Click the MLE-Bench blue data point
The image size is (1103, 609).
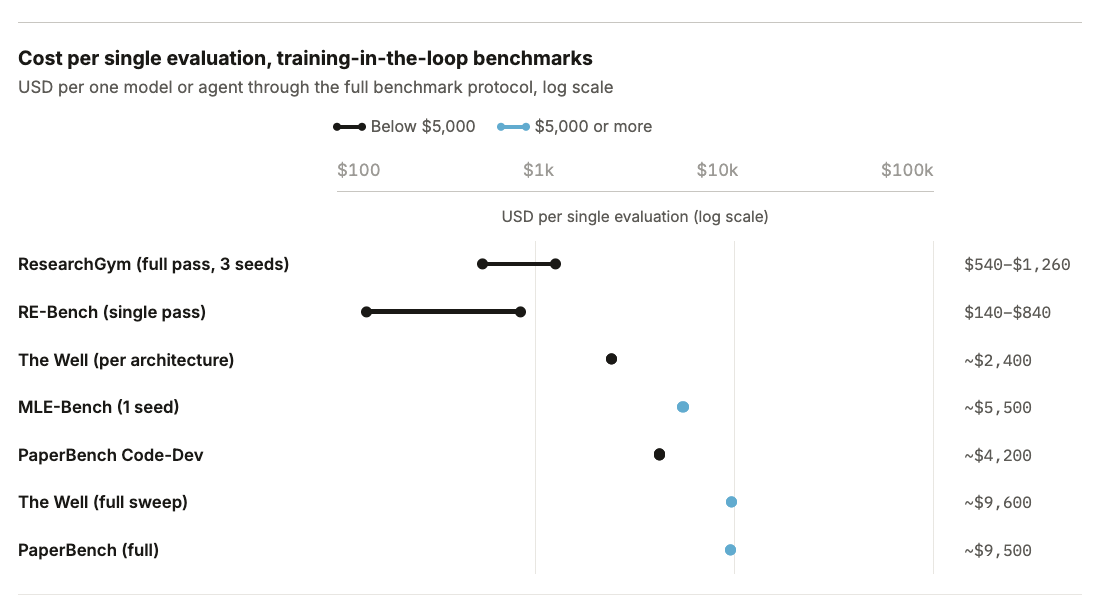click(x=683, y=407)
